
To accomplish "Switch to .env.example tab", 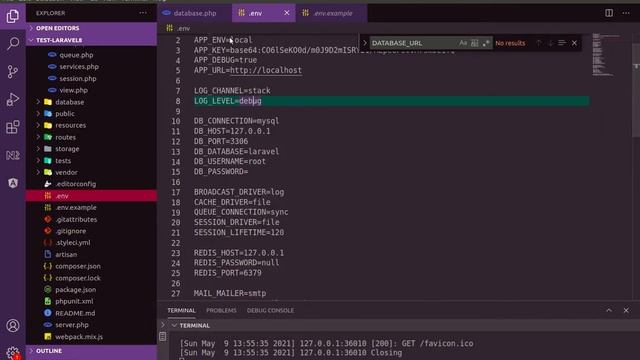I will click(332, 13).
